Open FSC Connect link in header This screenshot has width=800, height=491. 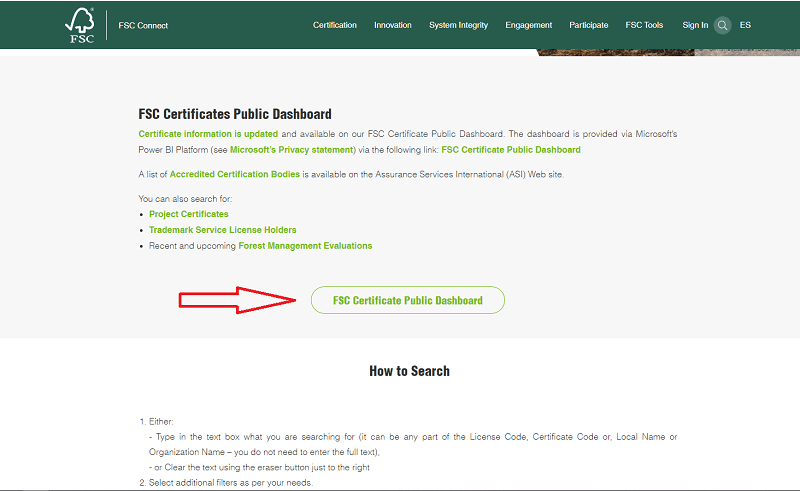click(x=145, y=25)
